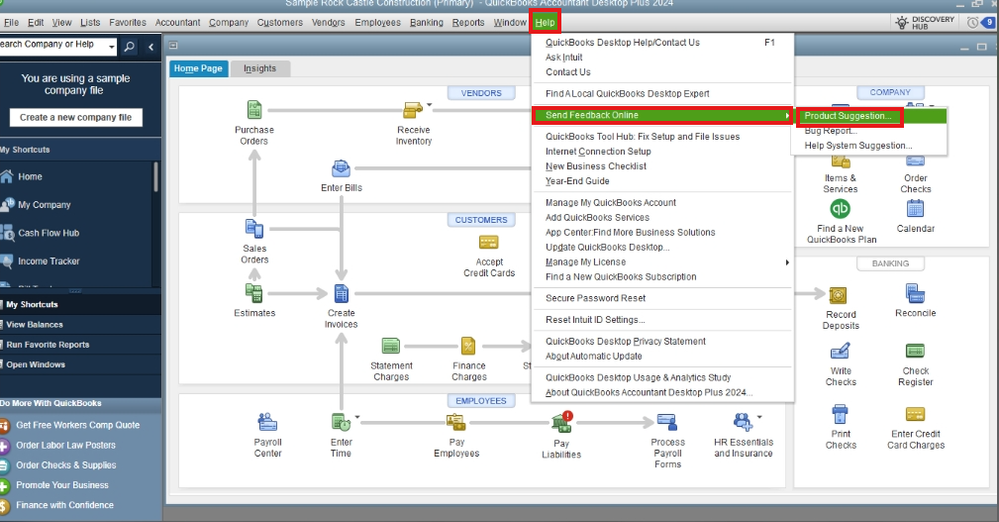
Task: Open Record Deposits icon
Action: coord(838,295)
